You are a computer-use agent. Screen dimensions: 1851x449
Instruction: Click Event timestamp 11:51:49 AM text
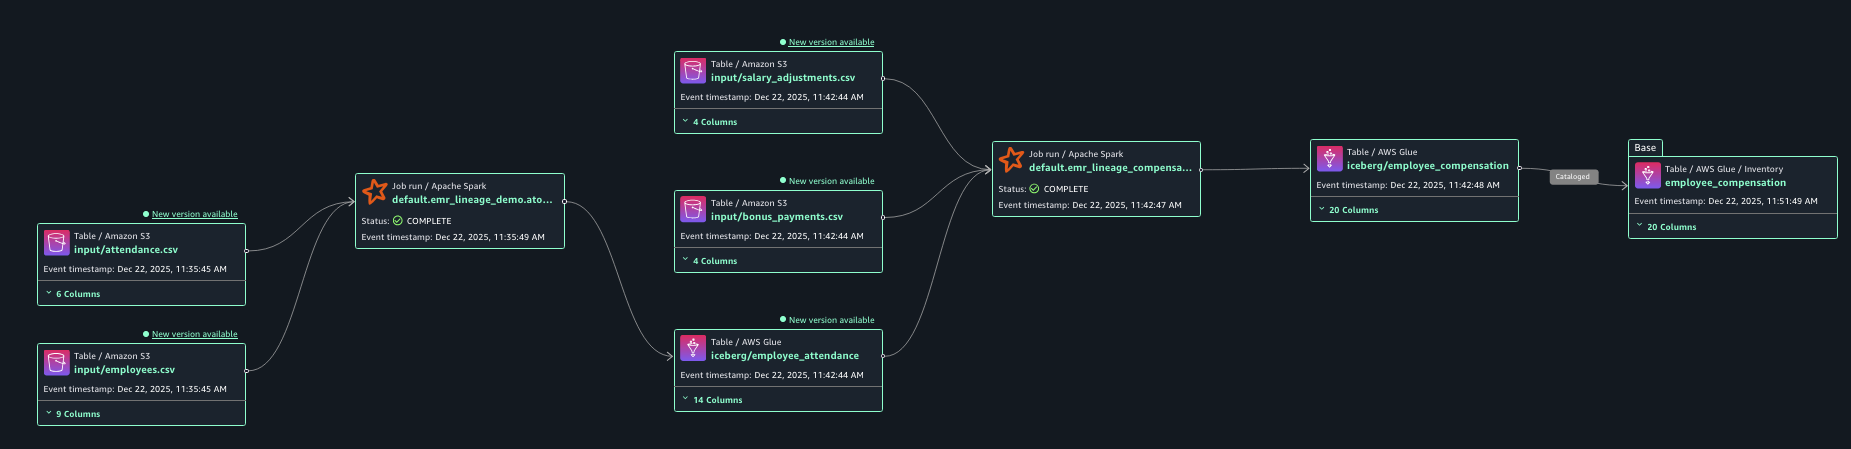[x=1726, y=202]
